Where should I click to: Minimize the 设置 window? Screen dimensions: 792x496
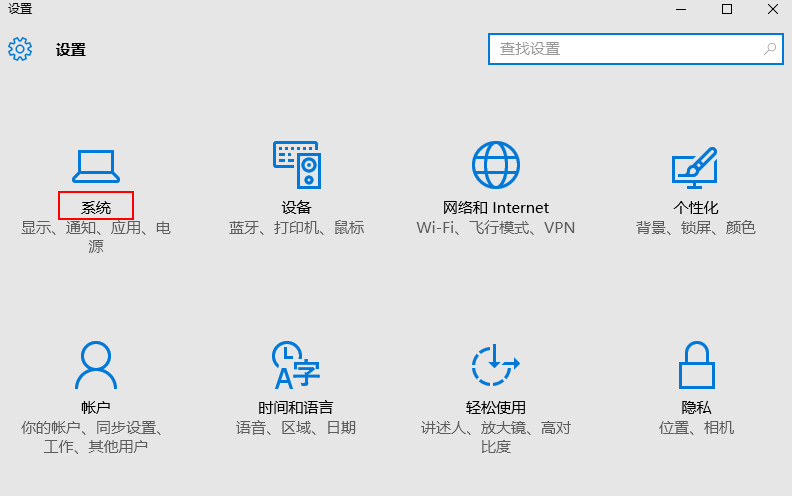681,9
